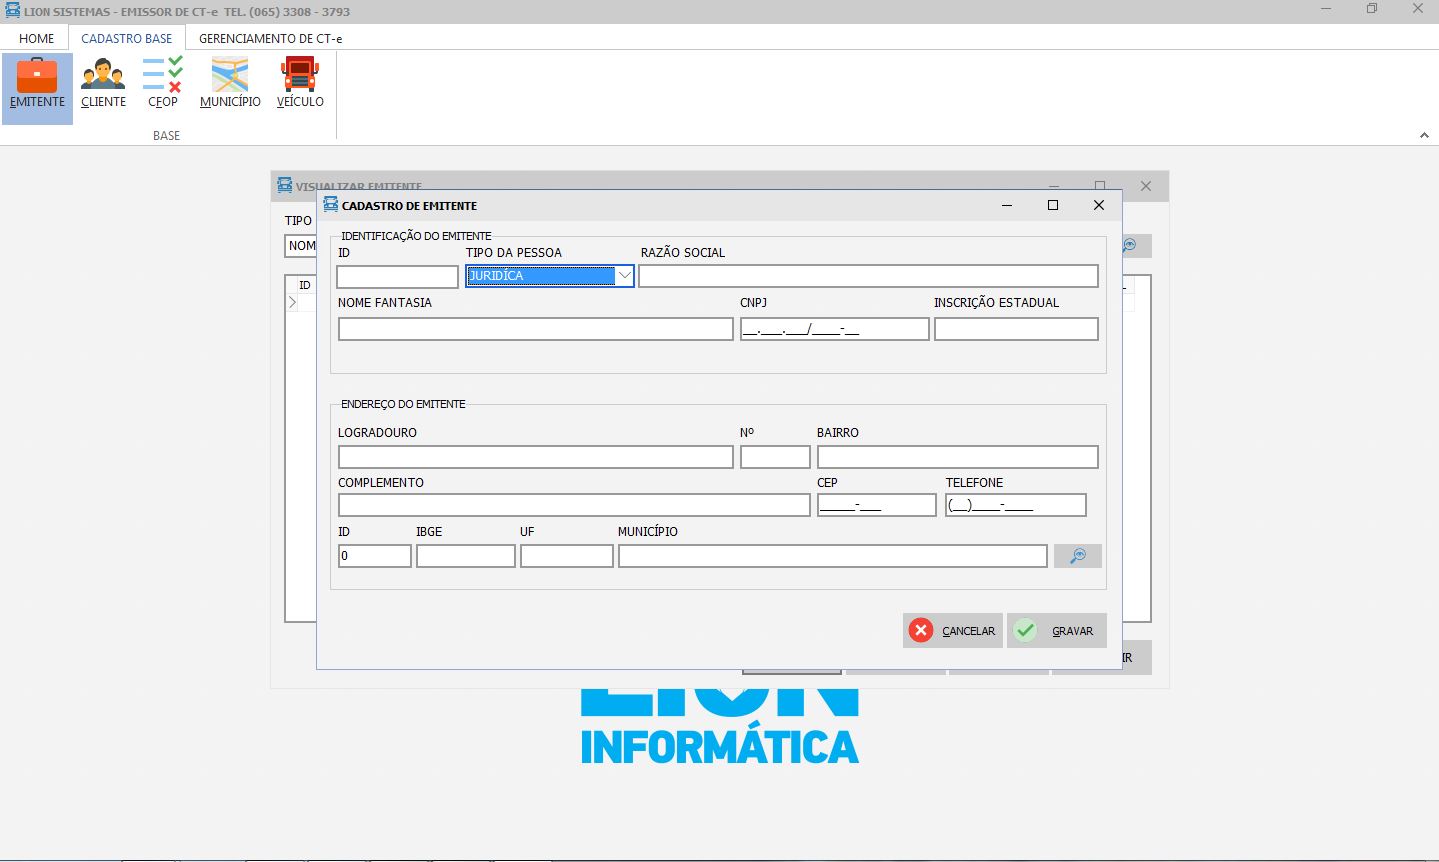The width and height of the screenshot is (1439, 862).
Task: Click the Razão Social input field
Action: coord(868,276)
